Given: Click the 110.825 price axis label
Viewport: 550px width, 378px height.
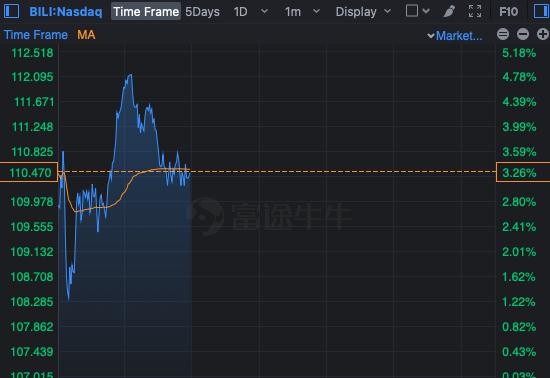Looking at the screenshot, I should (x=32, y=152).
